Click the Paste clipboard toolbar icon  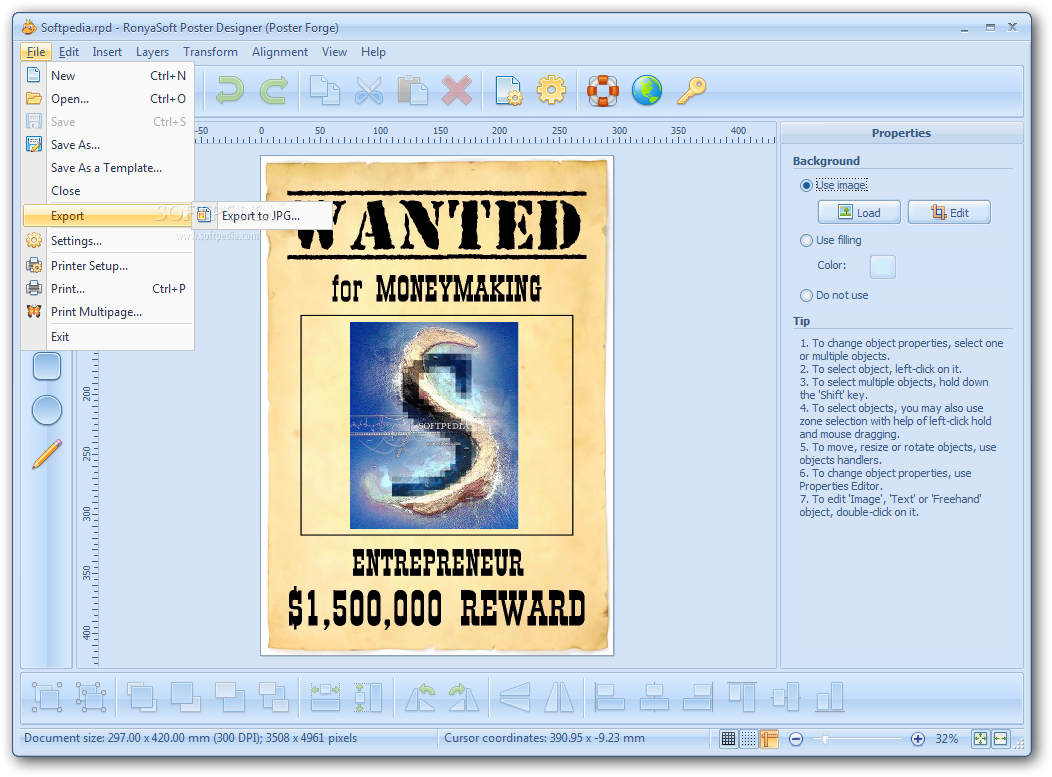(413, 90)
